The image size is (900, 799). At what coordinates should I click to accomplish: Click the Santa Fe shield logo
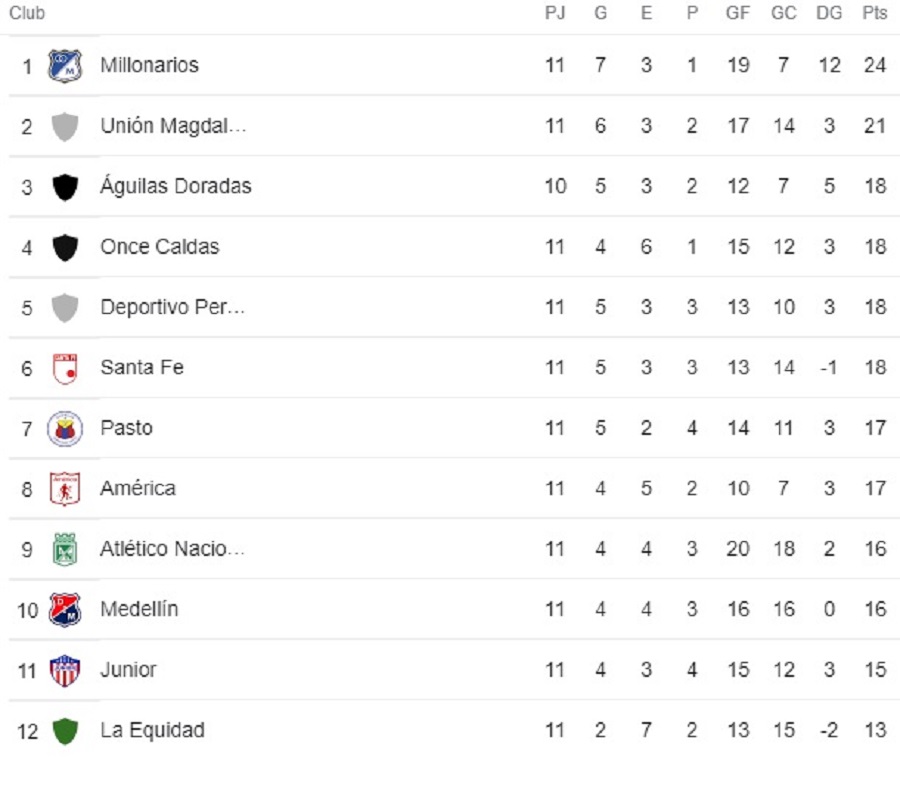click(x=65, y=369)
